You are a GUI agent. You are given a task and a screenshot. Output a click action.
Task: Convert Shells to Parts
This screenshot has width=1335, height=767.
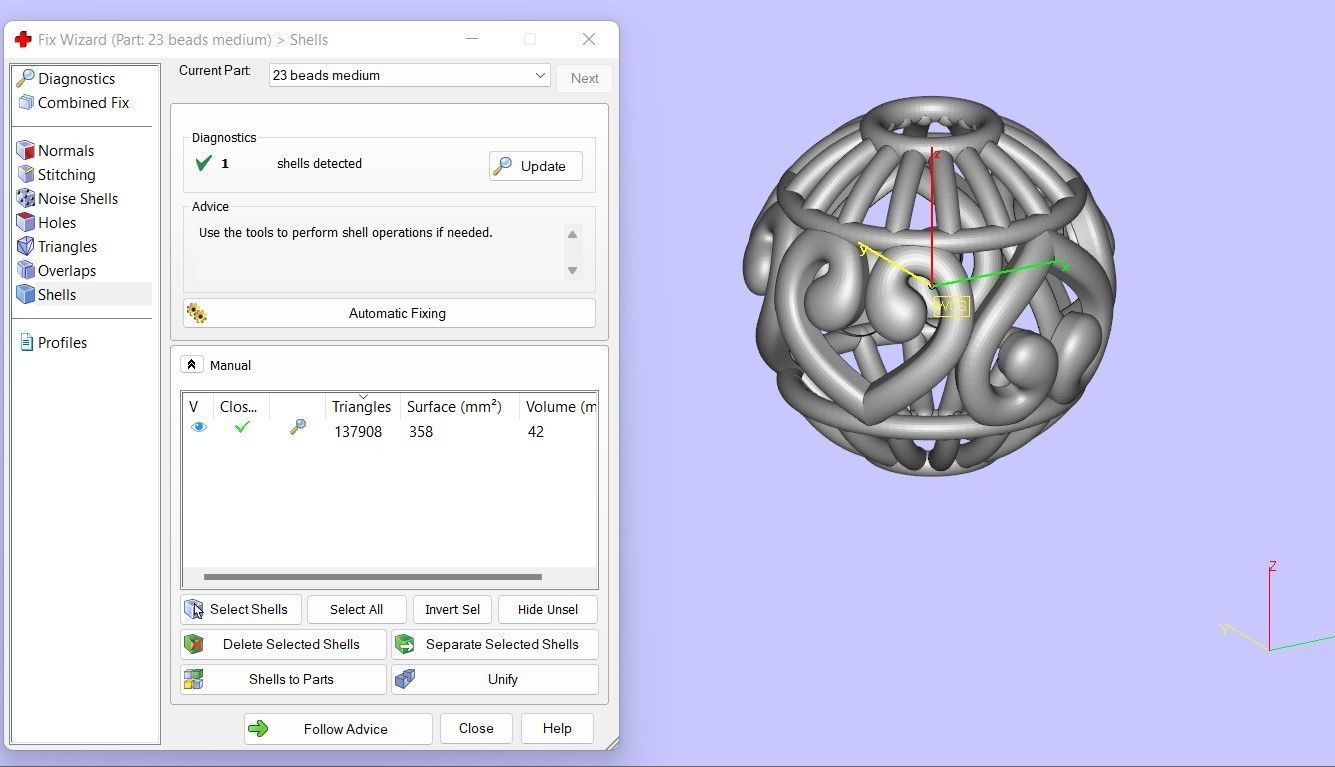(283, 679)
